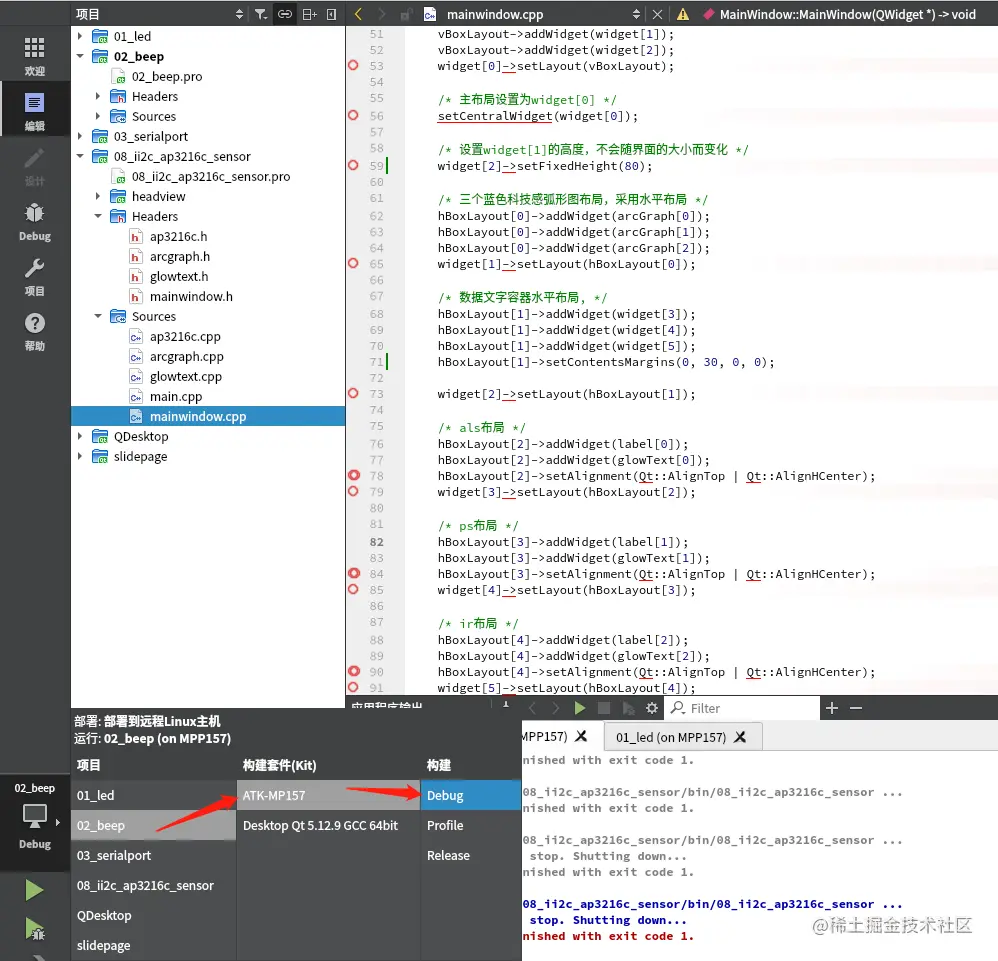Viewport: 998px width, 961px height.
Task: Select QDesktop in kit selector project list
Action: click(153, 915)
